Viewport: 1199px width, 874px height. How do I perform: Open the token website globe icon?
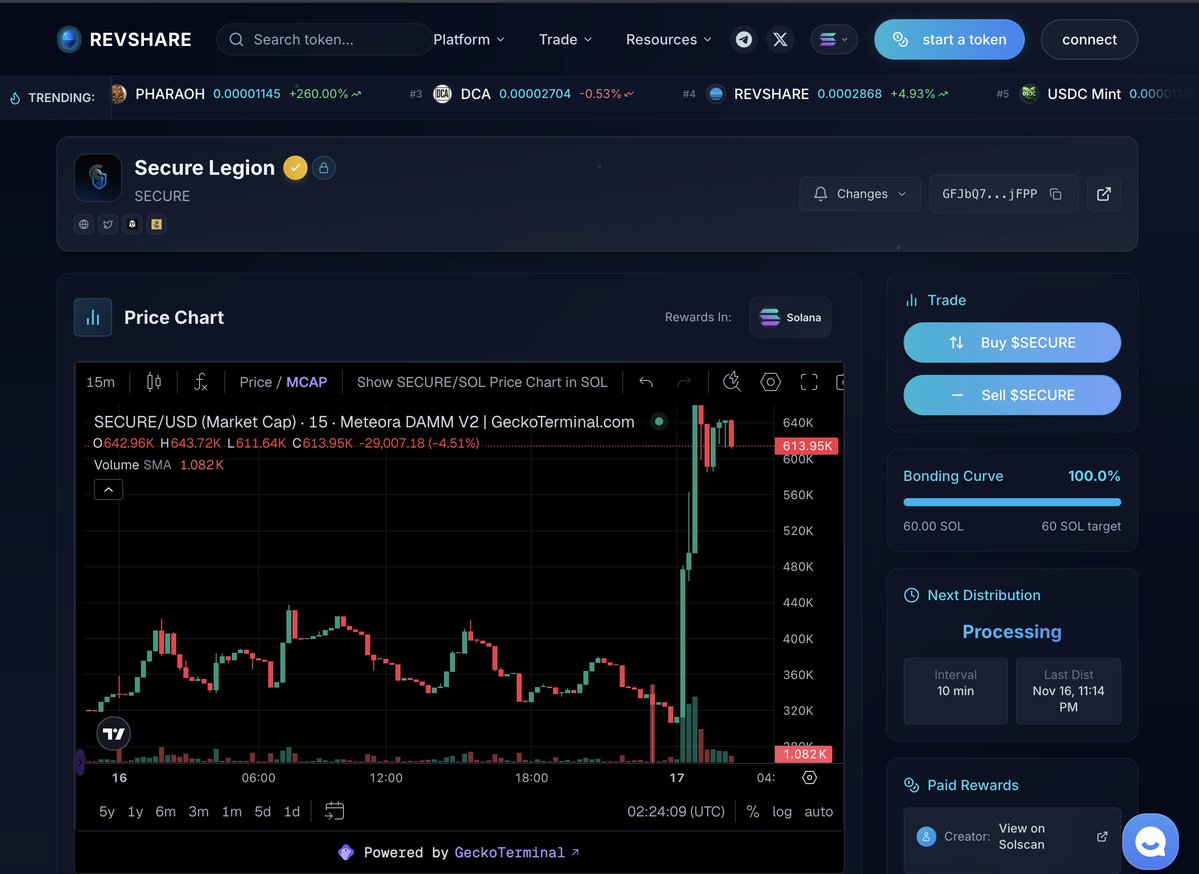[x=83, y=224]
